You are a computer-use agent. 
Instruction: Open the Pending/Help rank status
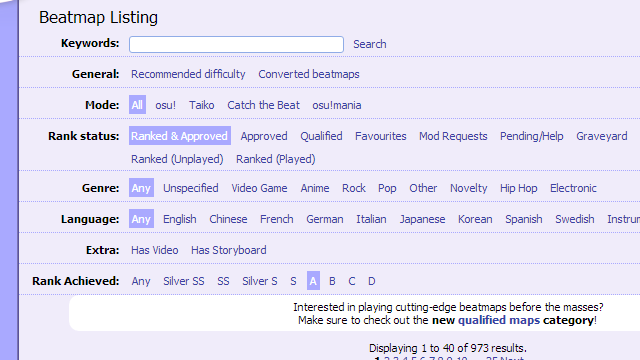pyautogui.click(x=531, y=136)
